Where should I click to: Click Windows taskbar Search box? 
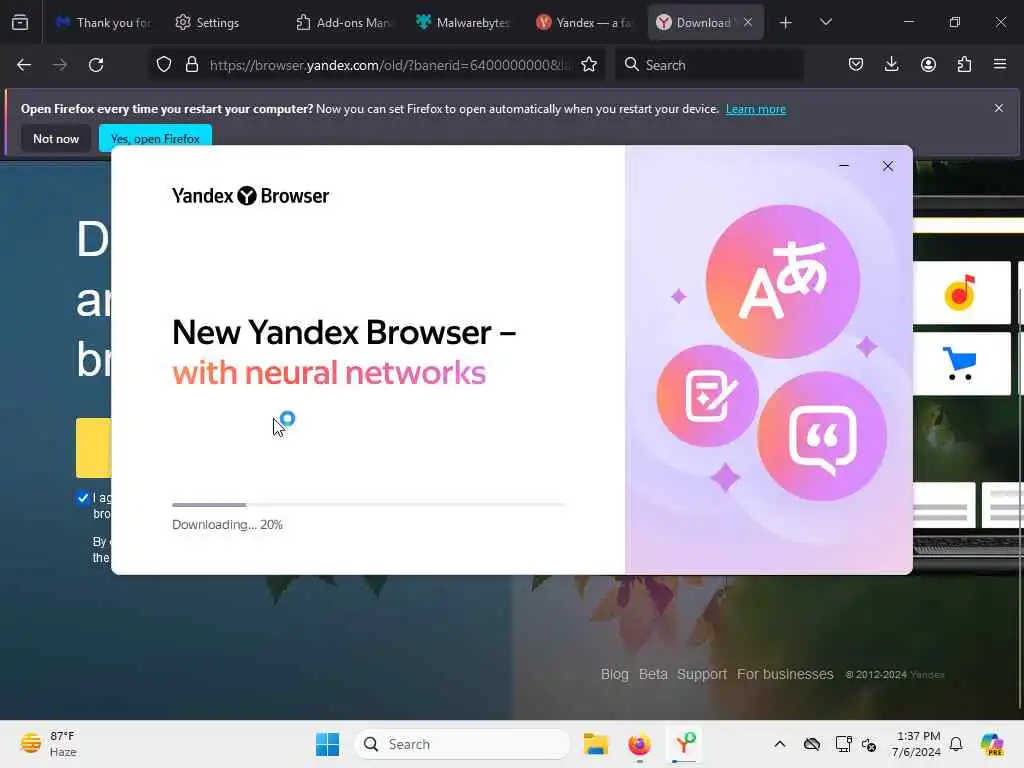(462, 744)
